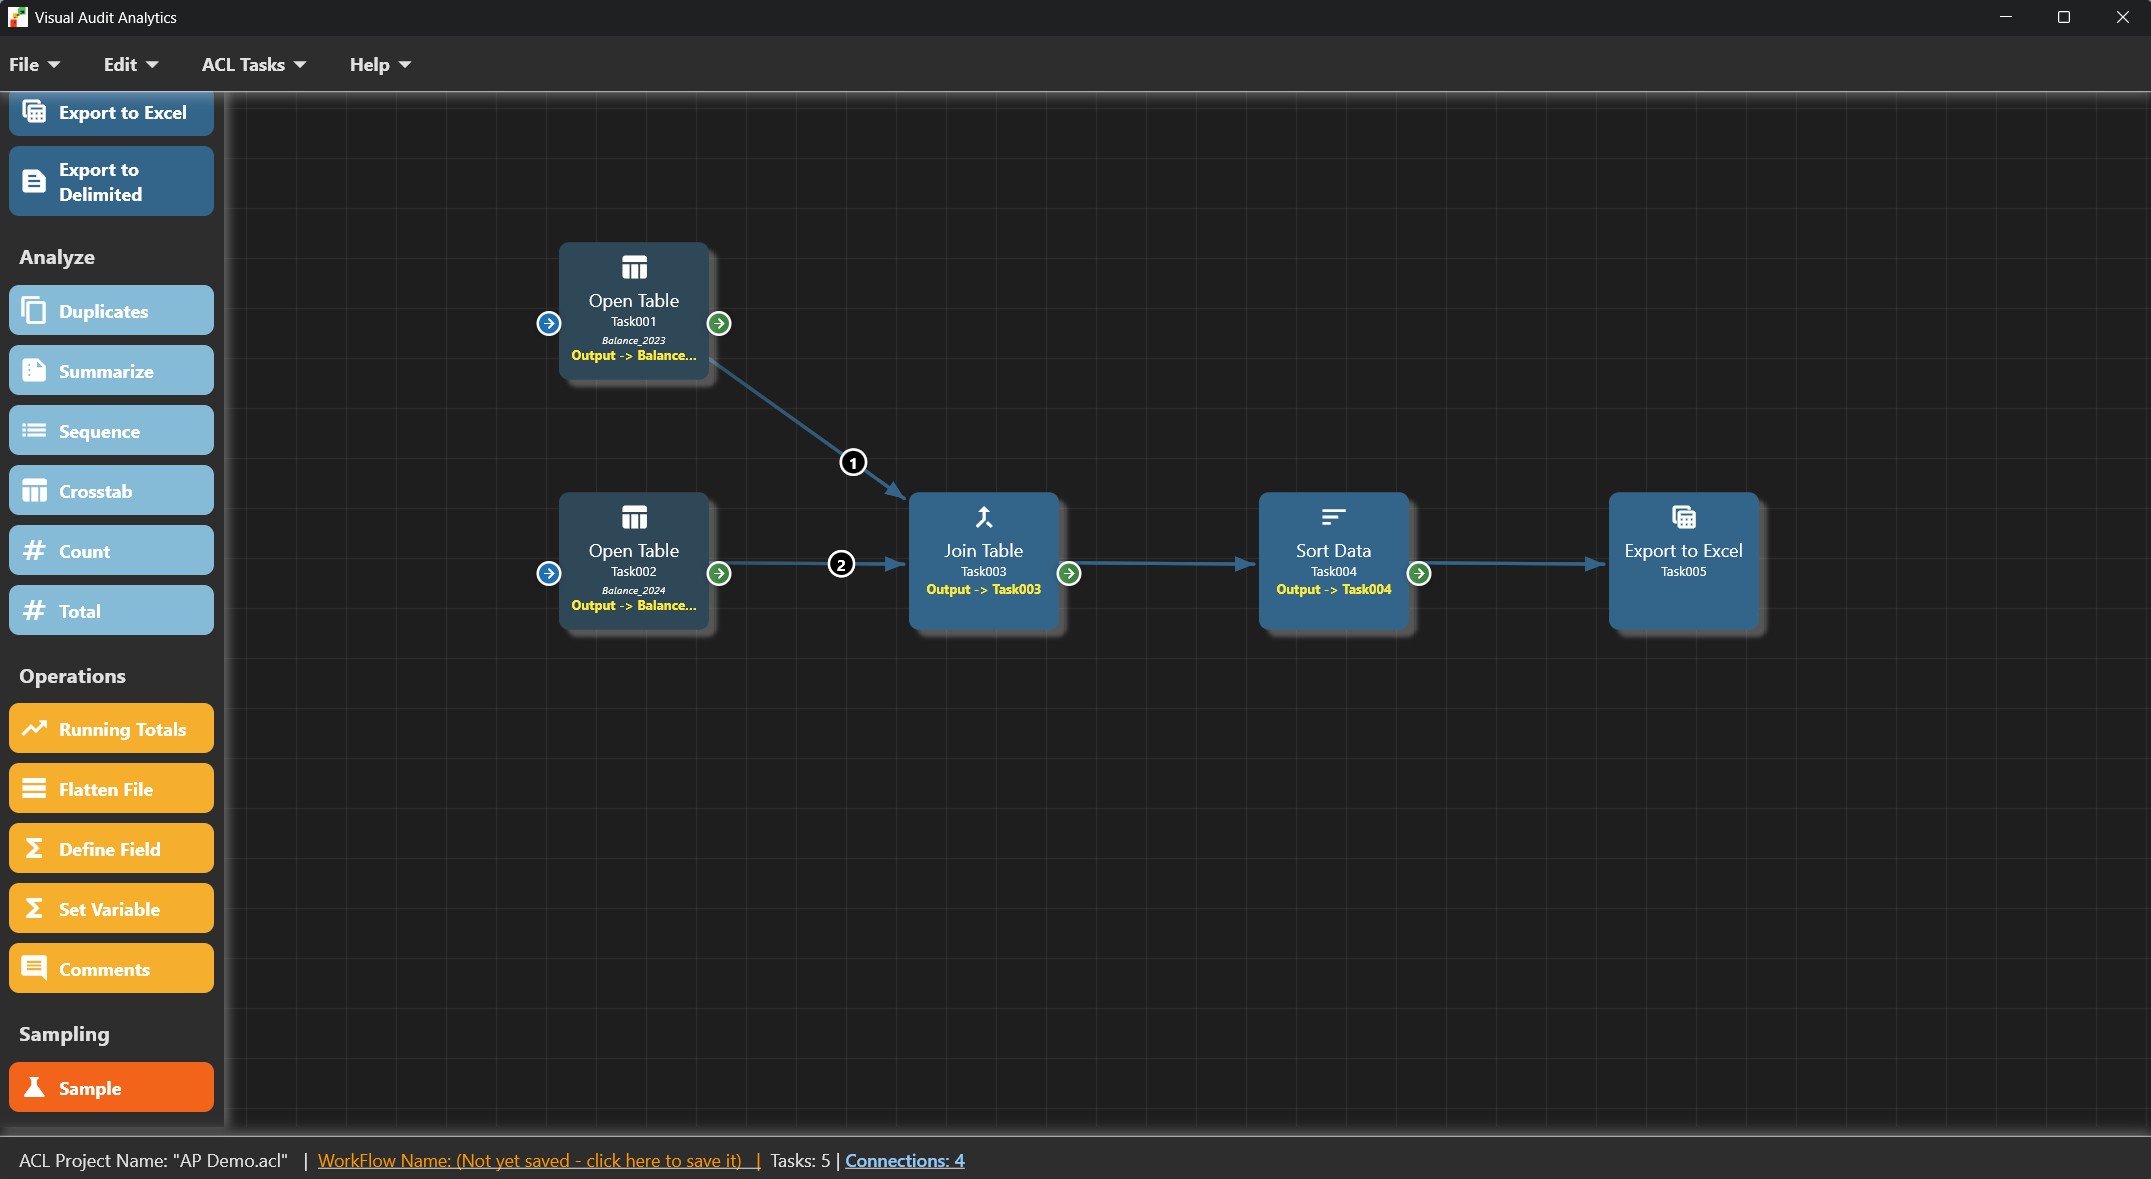Click the Summarize button
Screen dimensions: 2151x1179
111,371
